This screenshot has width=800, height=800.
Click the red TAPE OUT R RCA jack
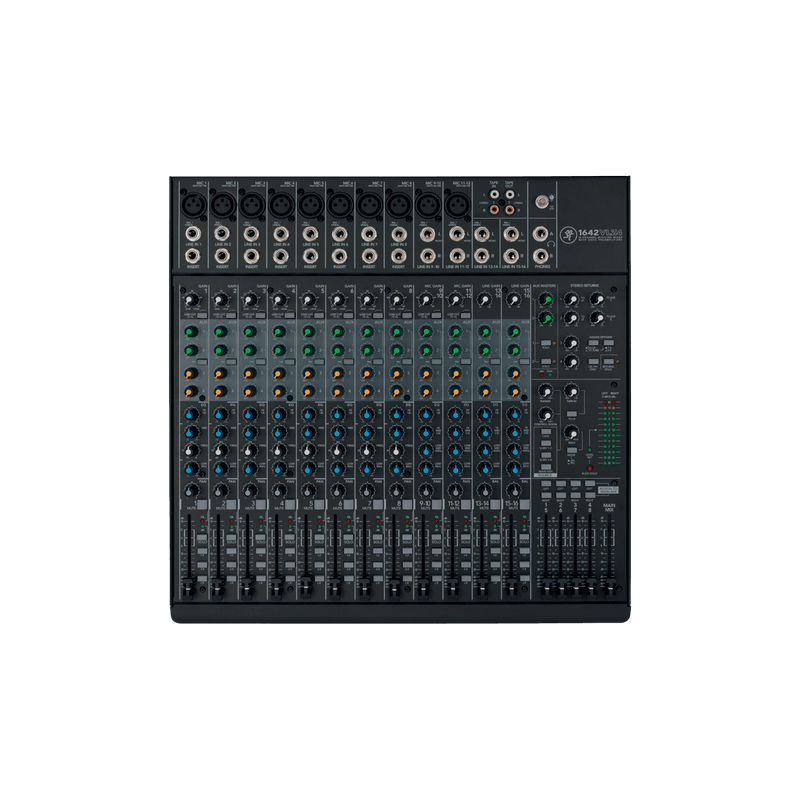(509, 209)
